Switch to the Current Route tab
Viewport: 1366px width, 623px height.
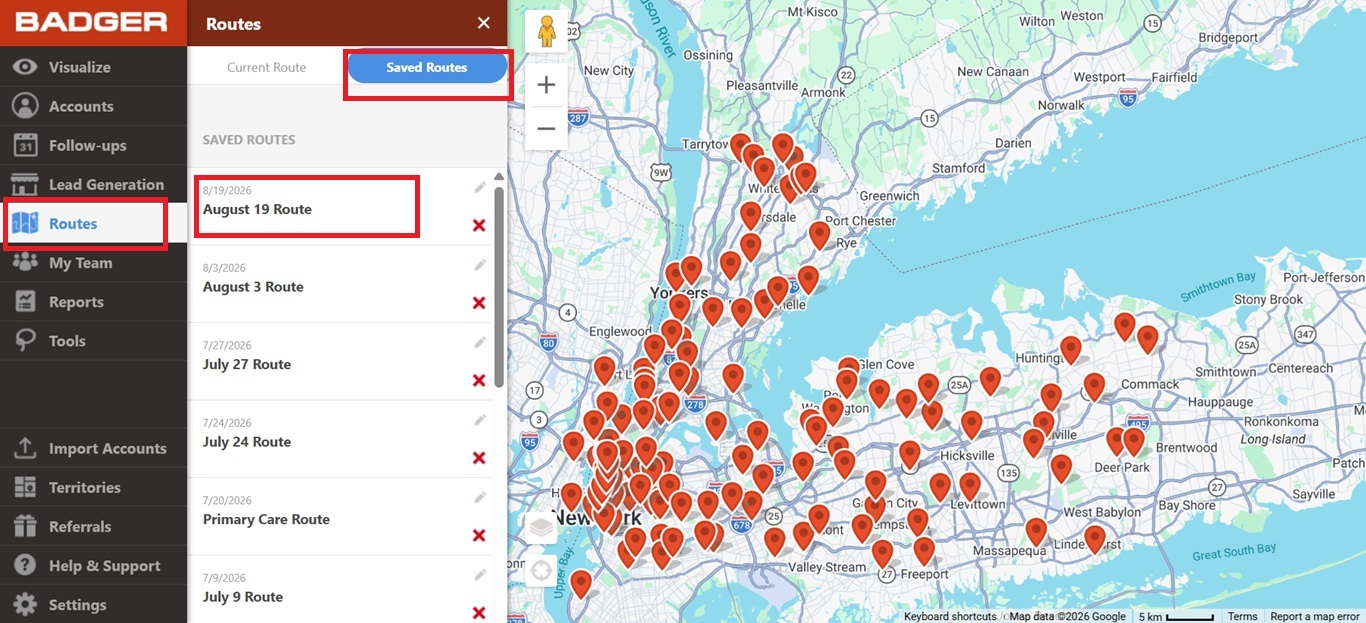pyautogui.click(x=266, y=67)
